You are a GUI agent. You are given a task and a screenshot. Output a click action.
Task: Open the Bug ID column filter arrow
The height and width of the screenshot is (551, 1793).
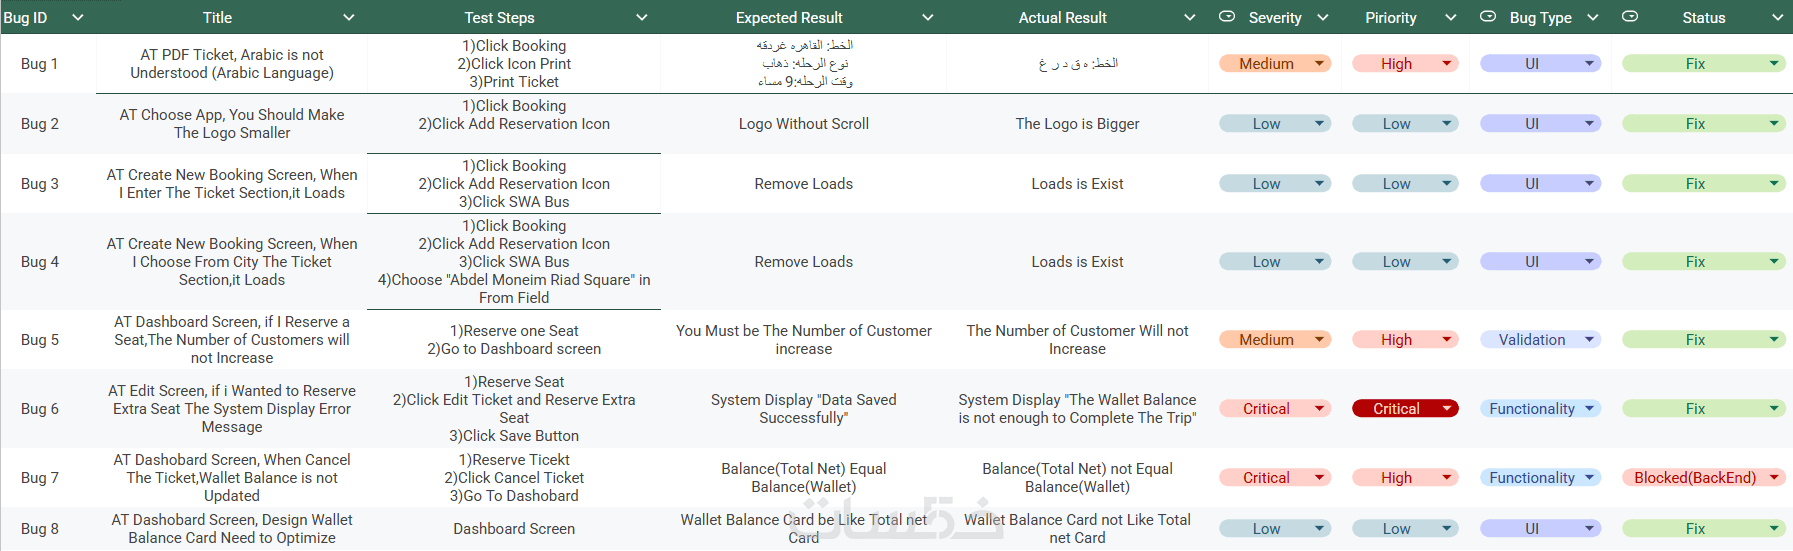(x=78, y=18)
